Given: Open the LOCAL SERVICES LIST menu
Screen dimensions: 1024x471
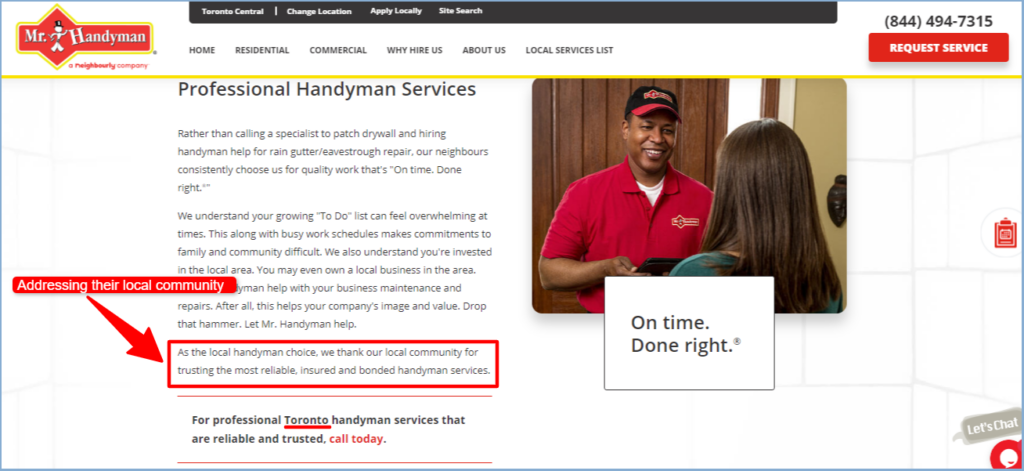Looking at the screenshot, I should point(569,50).
